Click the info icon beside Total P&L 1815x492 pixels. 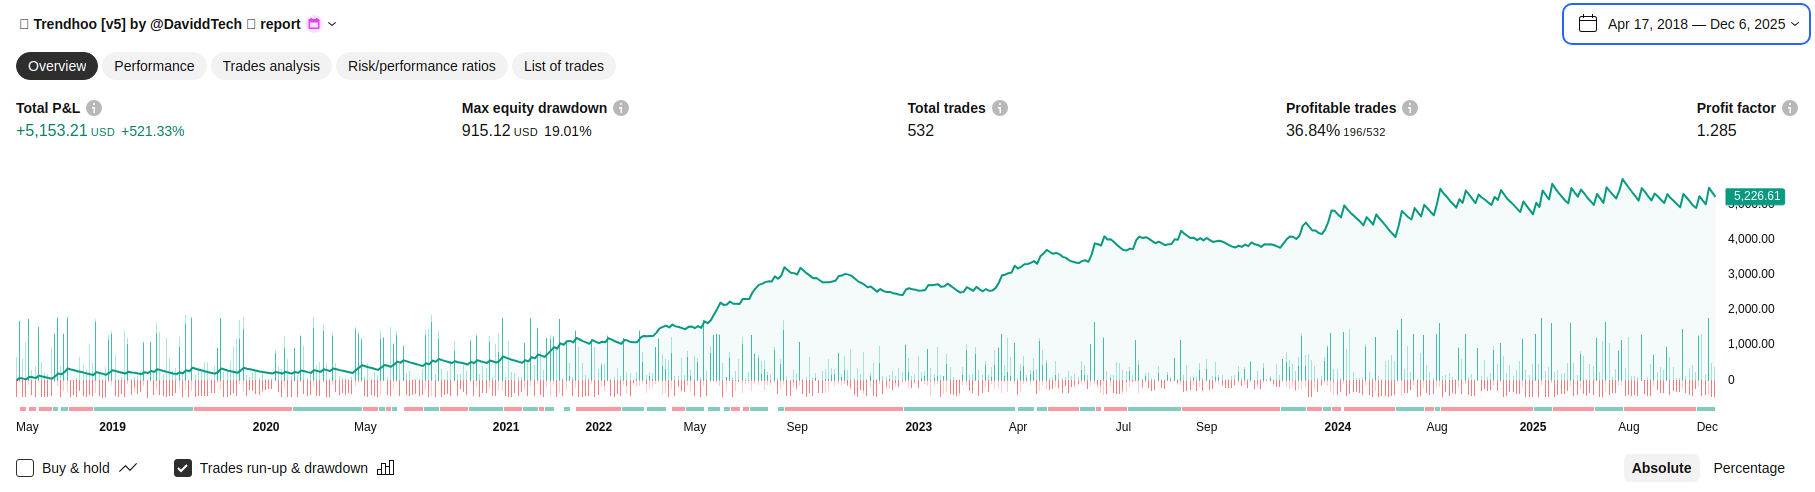[x=94, y=108]
